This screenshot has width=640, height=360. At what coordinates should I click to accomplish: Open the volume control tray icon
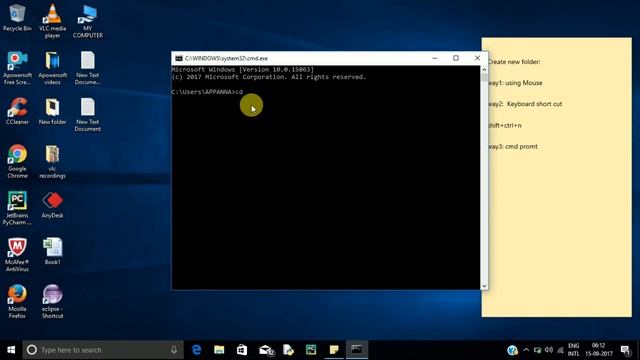tap(549, 350)
